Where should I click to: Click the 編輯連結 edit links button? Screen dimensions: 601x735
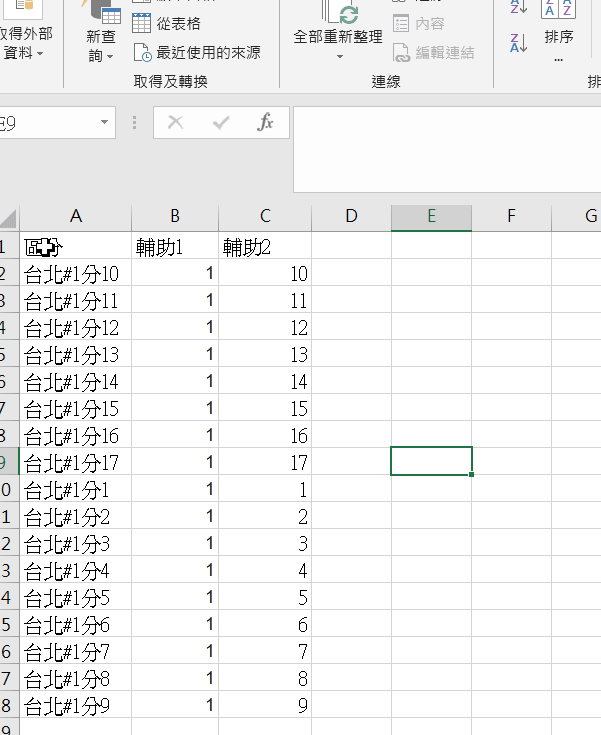point(434,52)
